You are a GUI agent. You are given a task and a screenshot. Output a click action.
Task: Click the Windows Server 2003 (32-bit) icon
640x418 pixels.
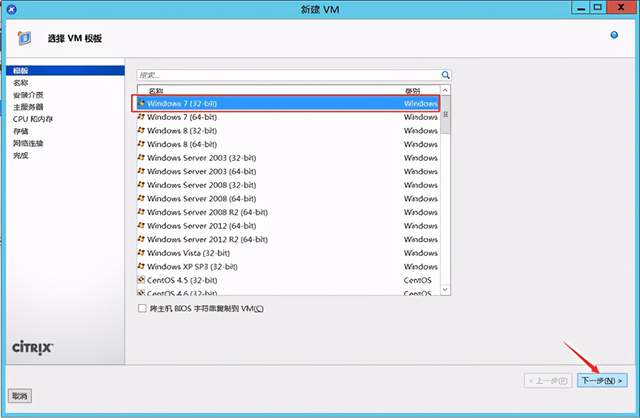coord(141,158)
